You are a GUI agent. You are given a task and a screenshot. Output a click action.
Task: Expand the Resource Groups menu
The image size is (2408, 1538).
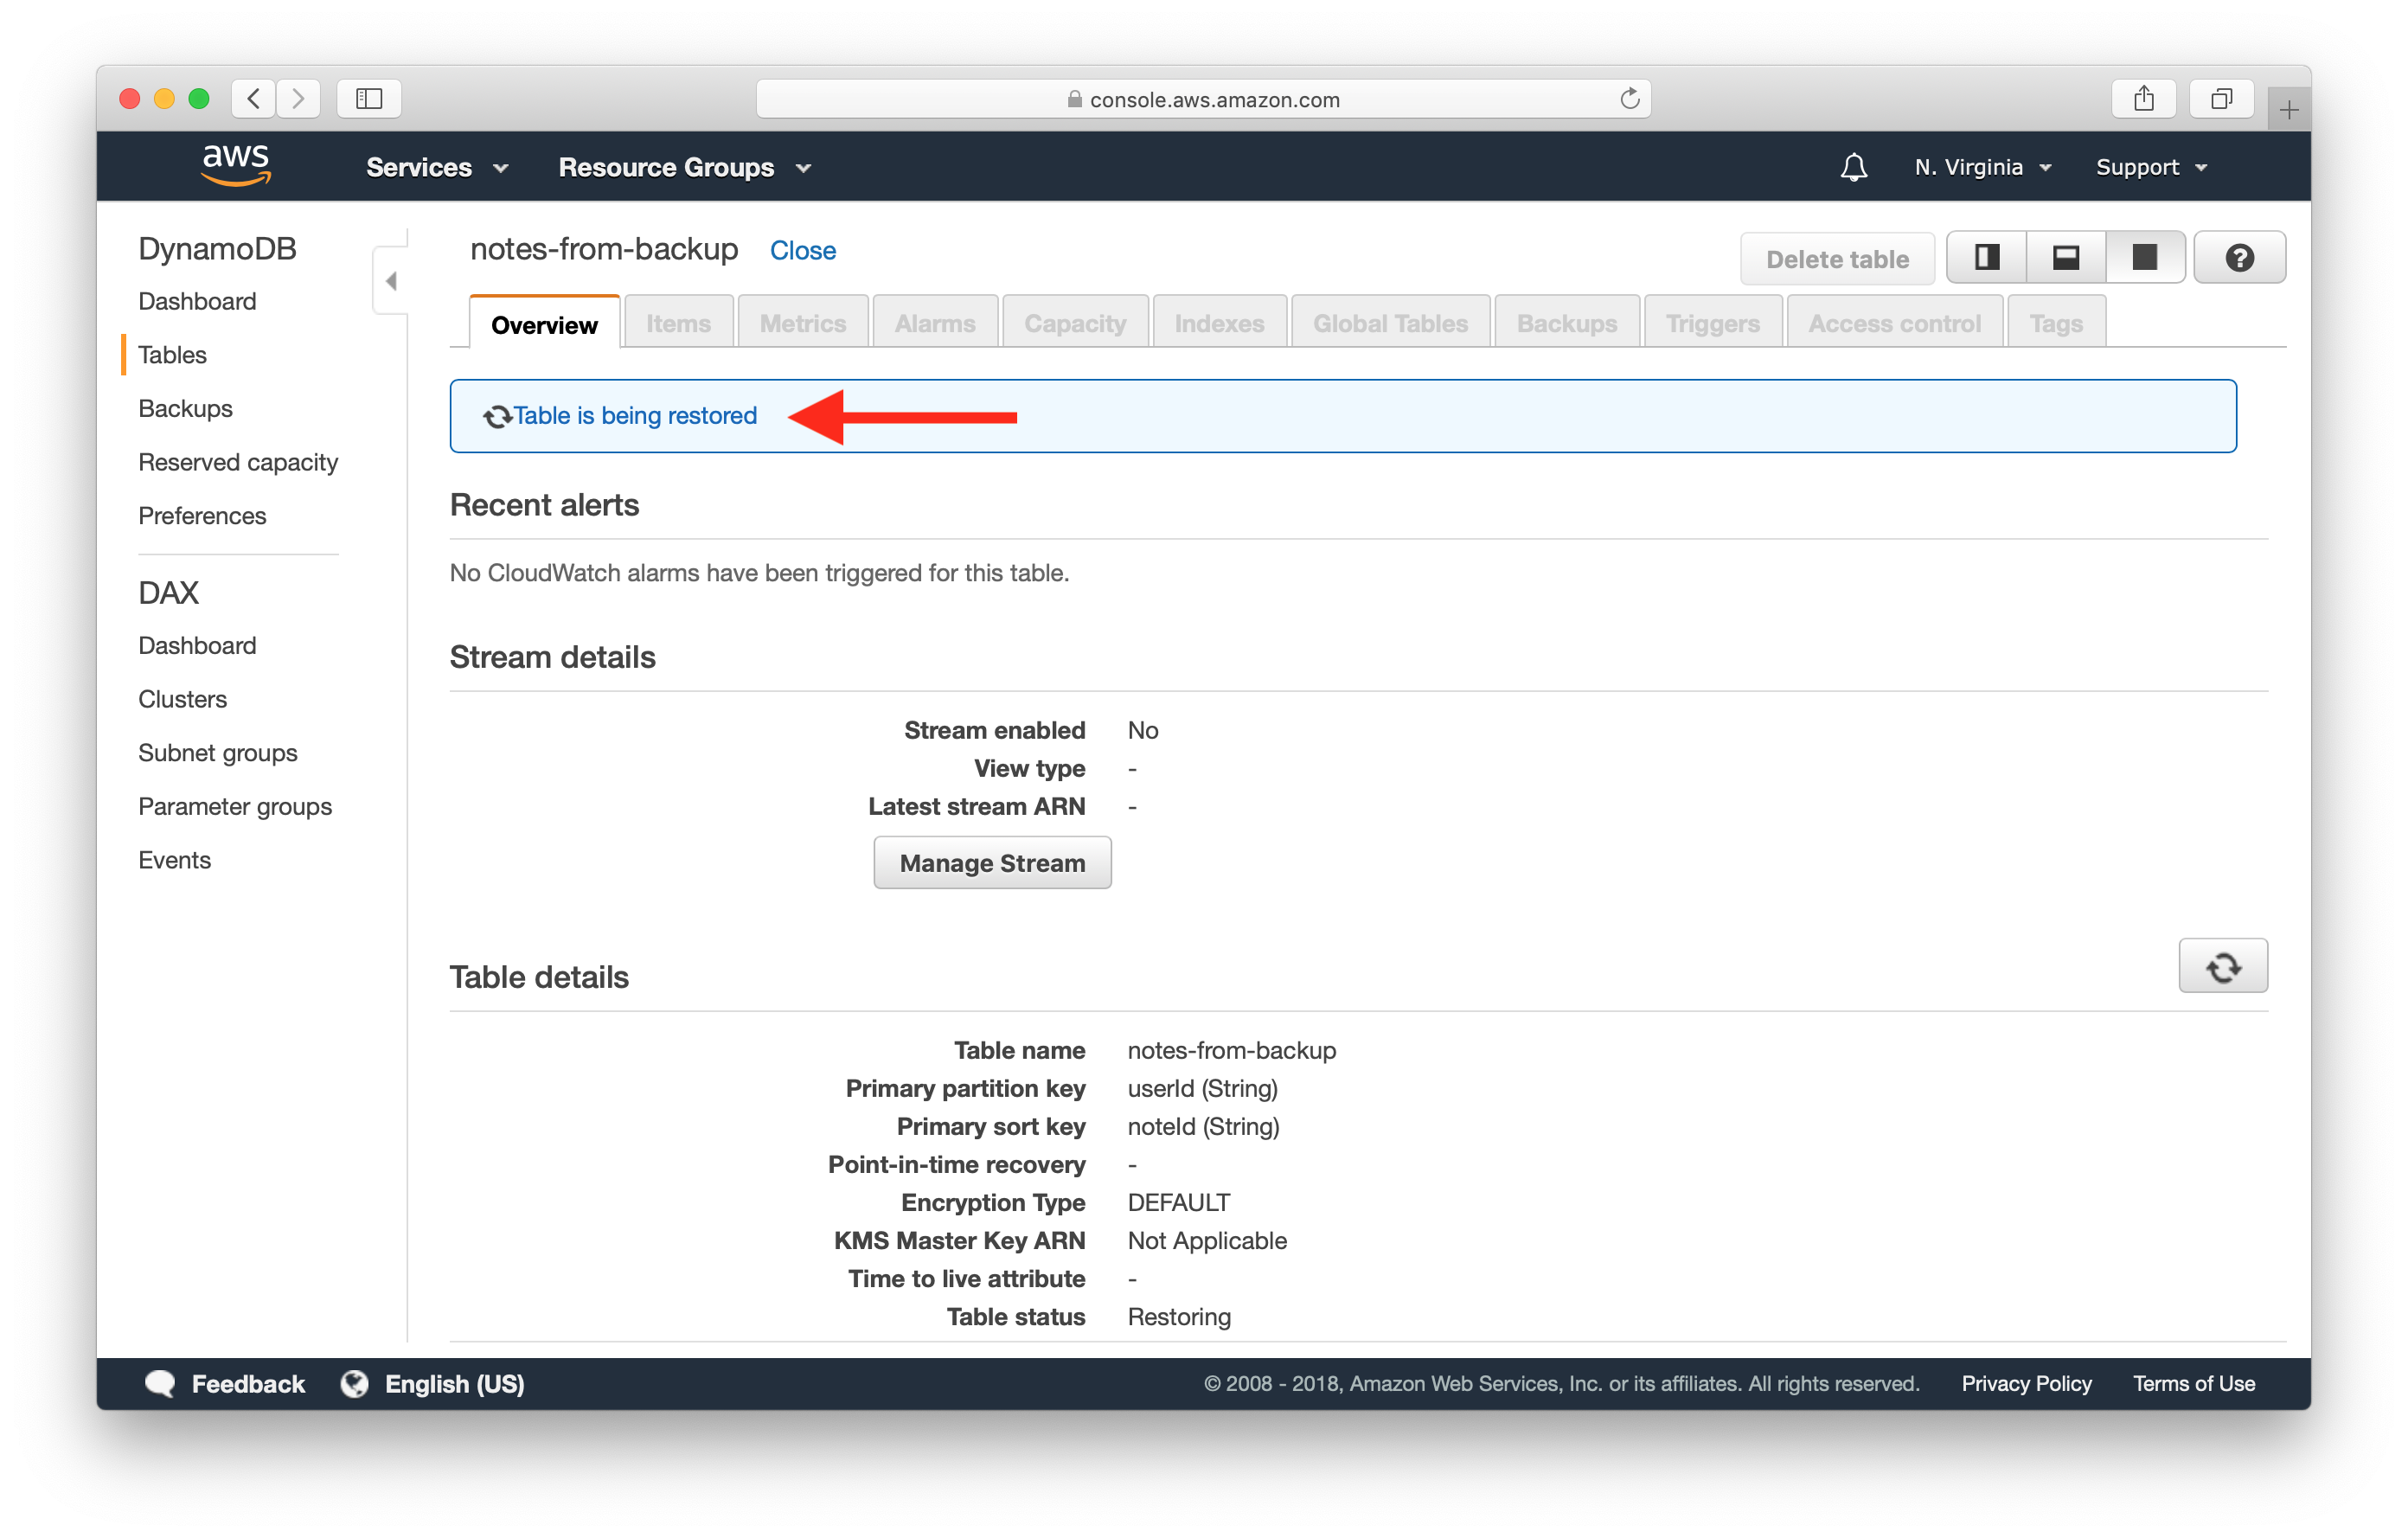pos(682,167)
